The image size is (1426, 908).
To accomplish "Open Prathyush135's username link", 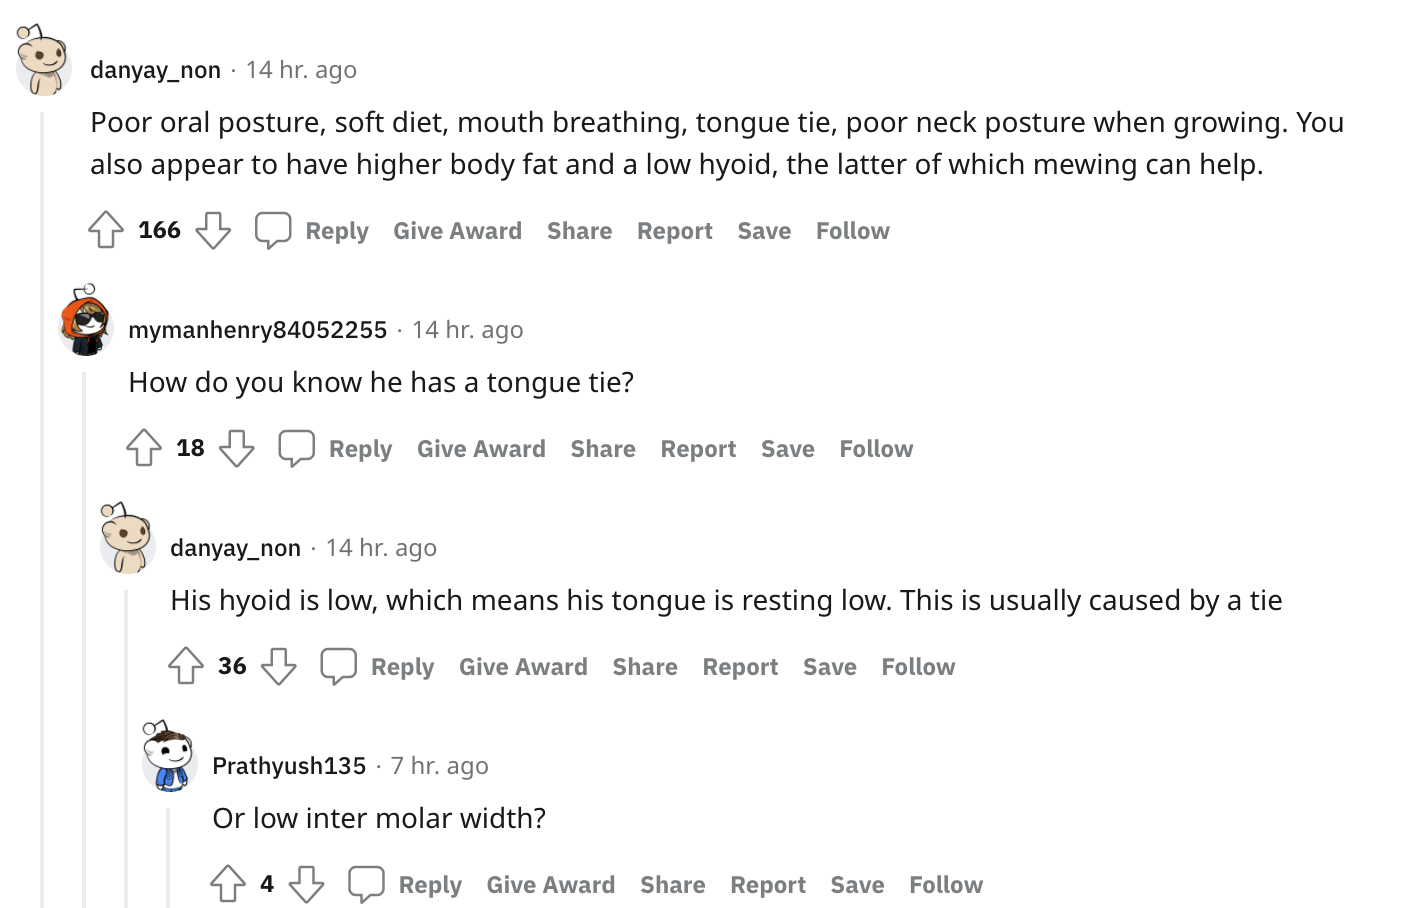I will [289, 766].
